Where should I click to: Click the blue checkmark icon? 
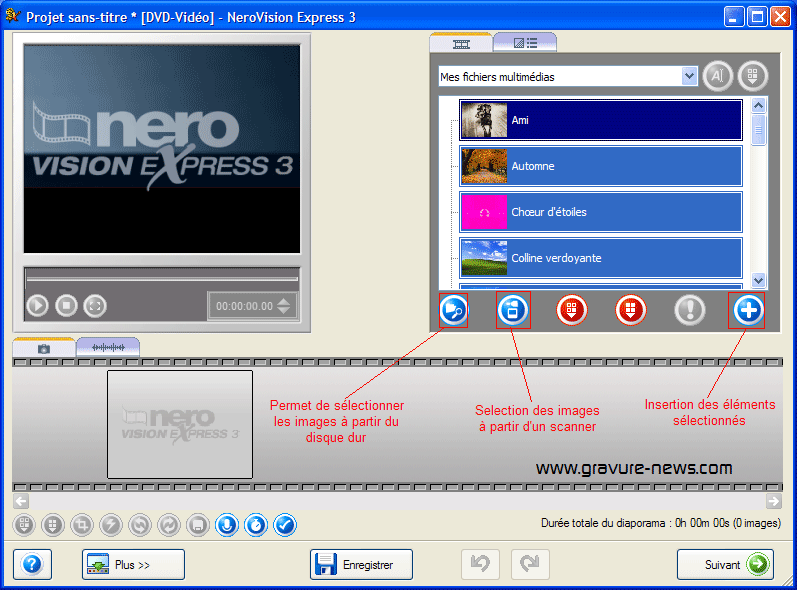pos(285,525)
